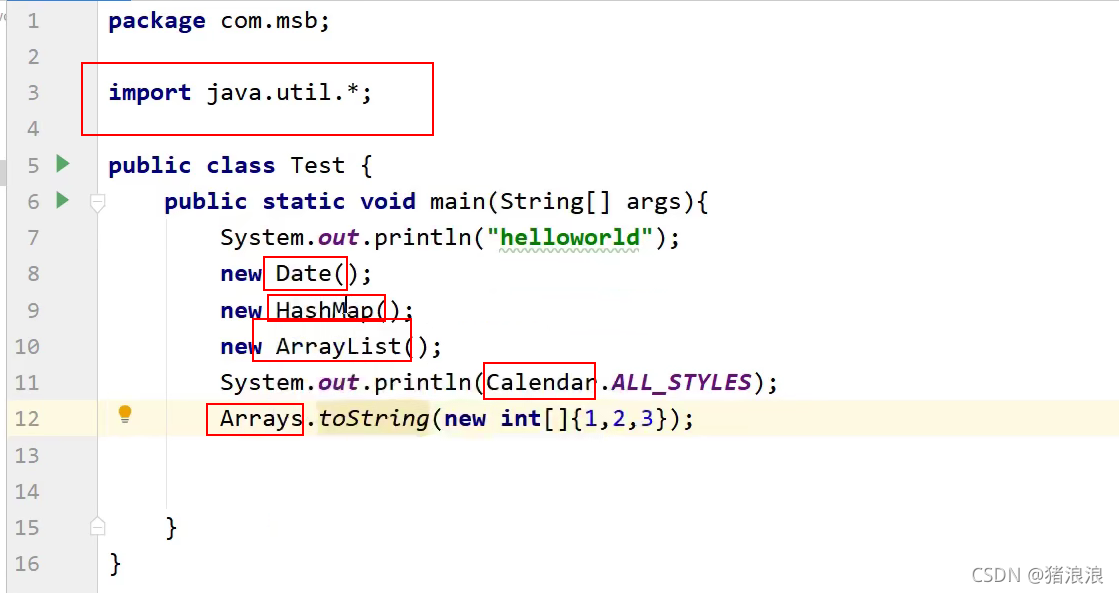Click line number 16 in the gutter
The width and height of the screenshot is (1119, 593).
click(x=27, y=564)
